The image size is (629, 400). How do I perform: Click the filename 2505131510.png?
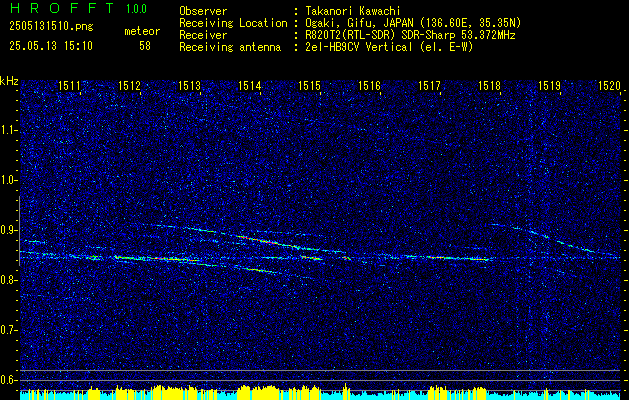51,26
